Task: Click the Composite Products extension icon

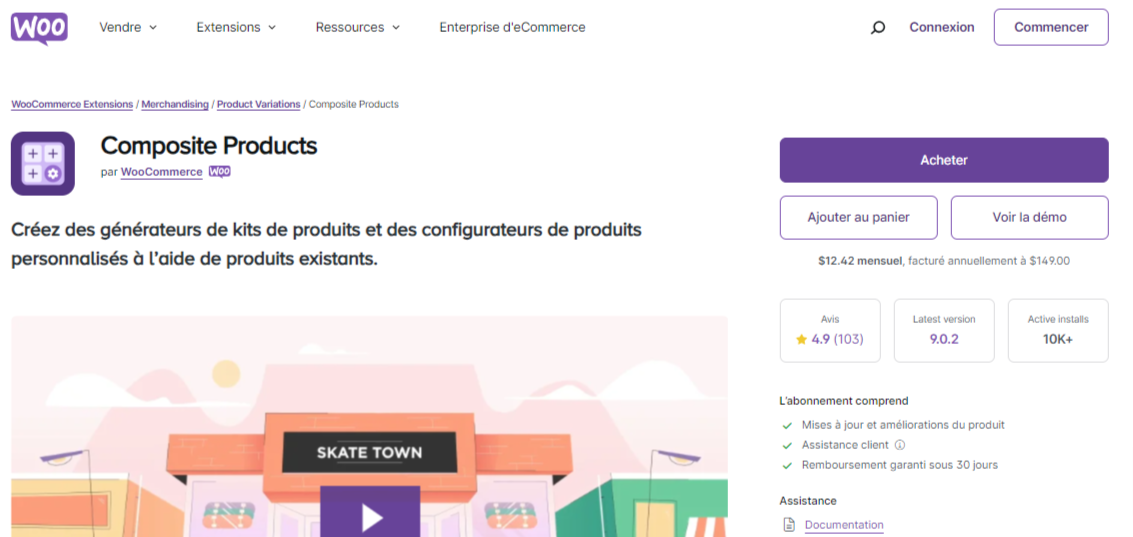Action: (x=43, y=163)
